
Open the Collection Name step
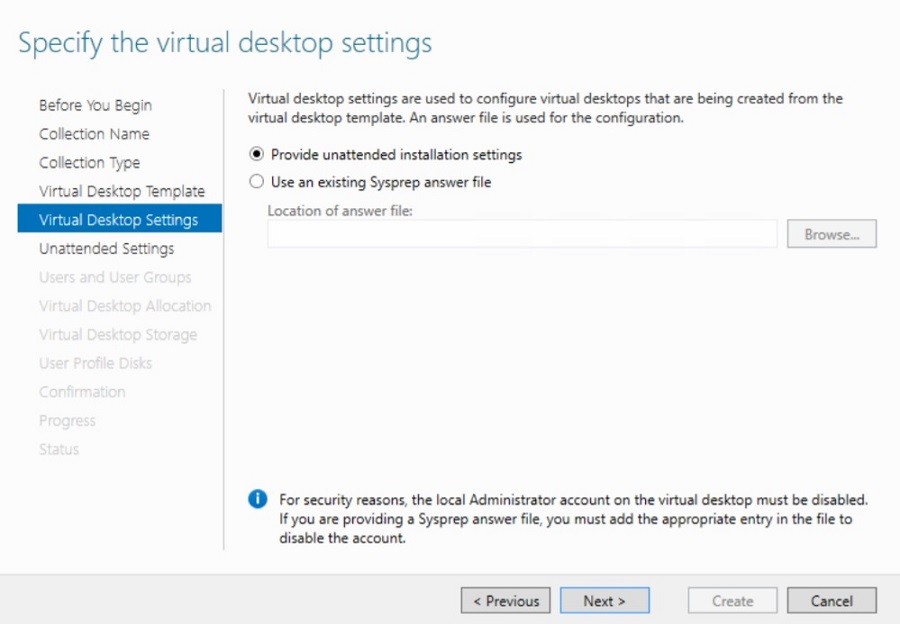pyautogui.click(x=94, y=134)
